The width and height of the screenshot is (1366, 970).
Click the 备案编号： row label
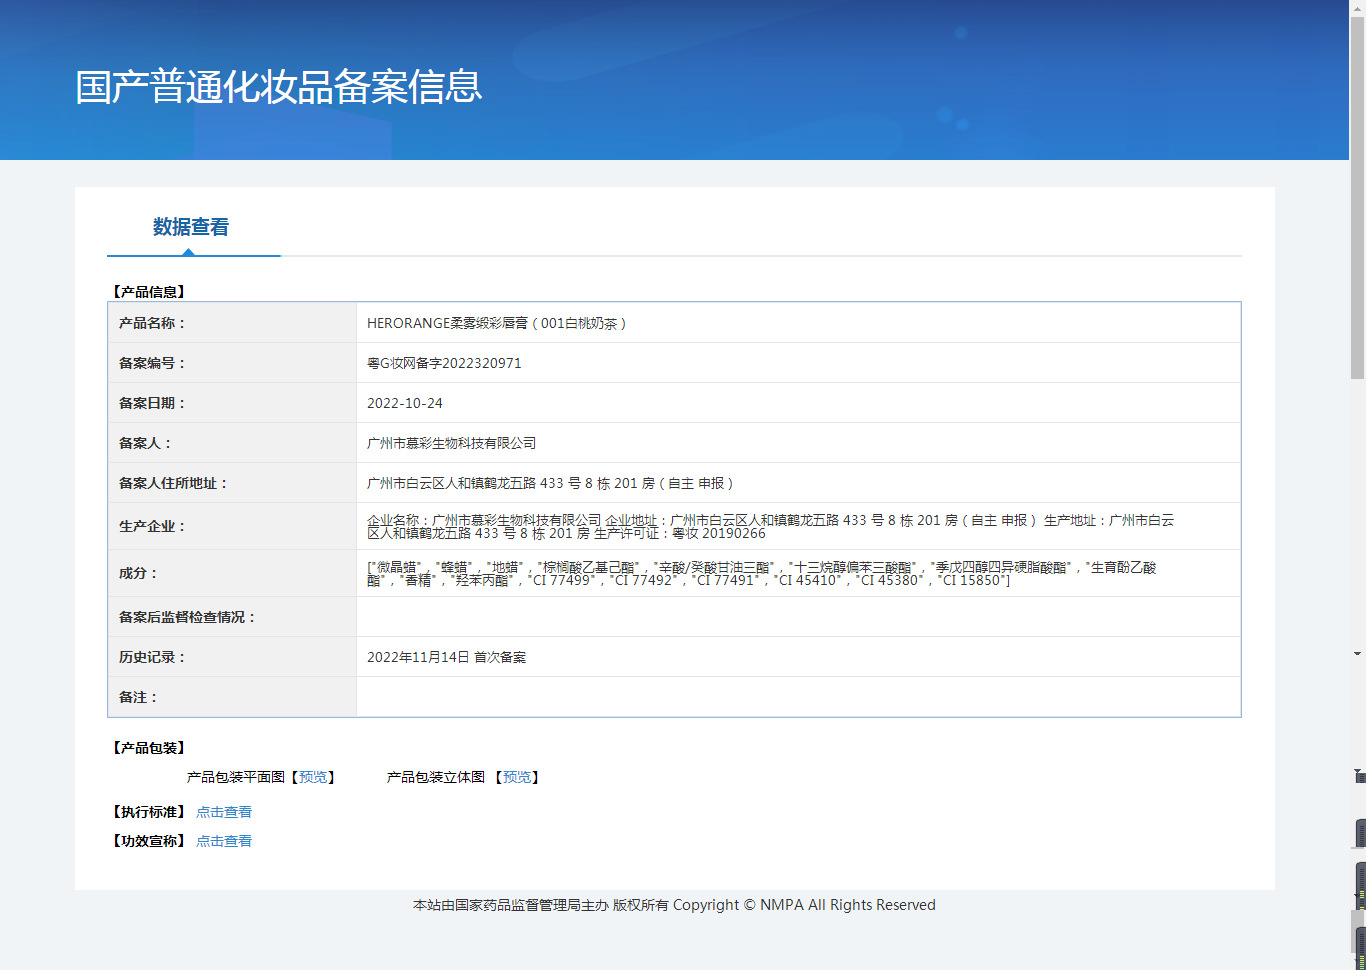[153, 363]
